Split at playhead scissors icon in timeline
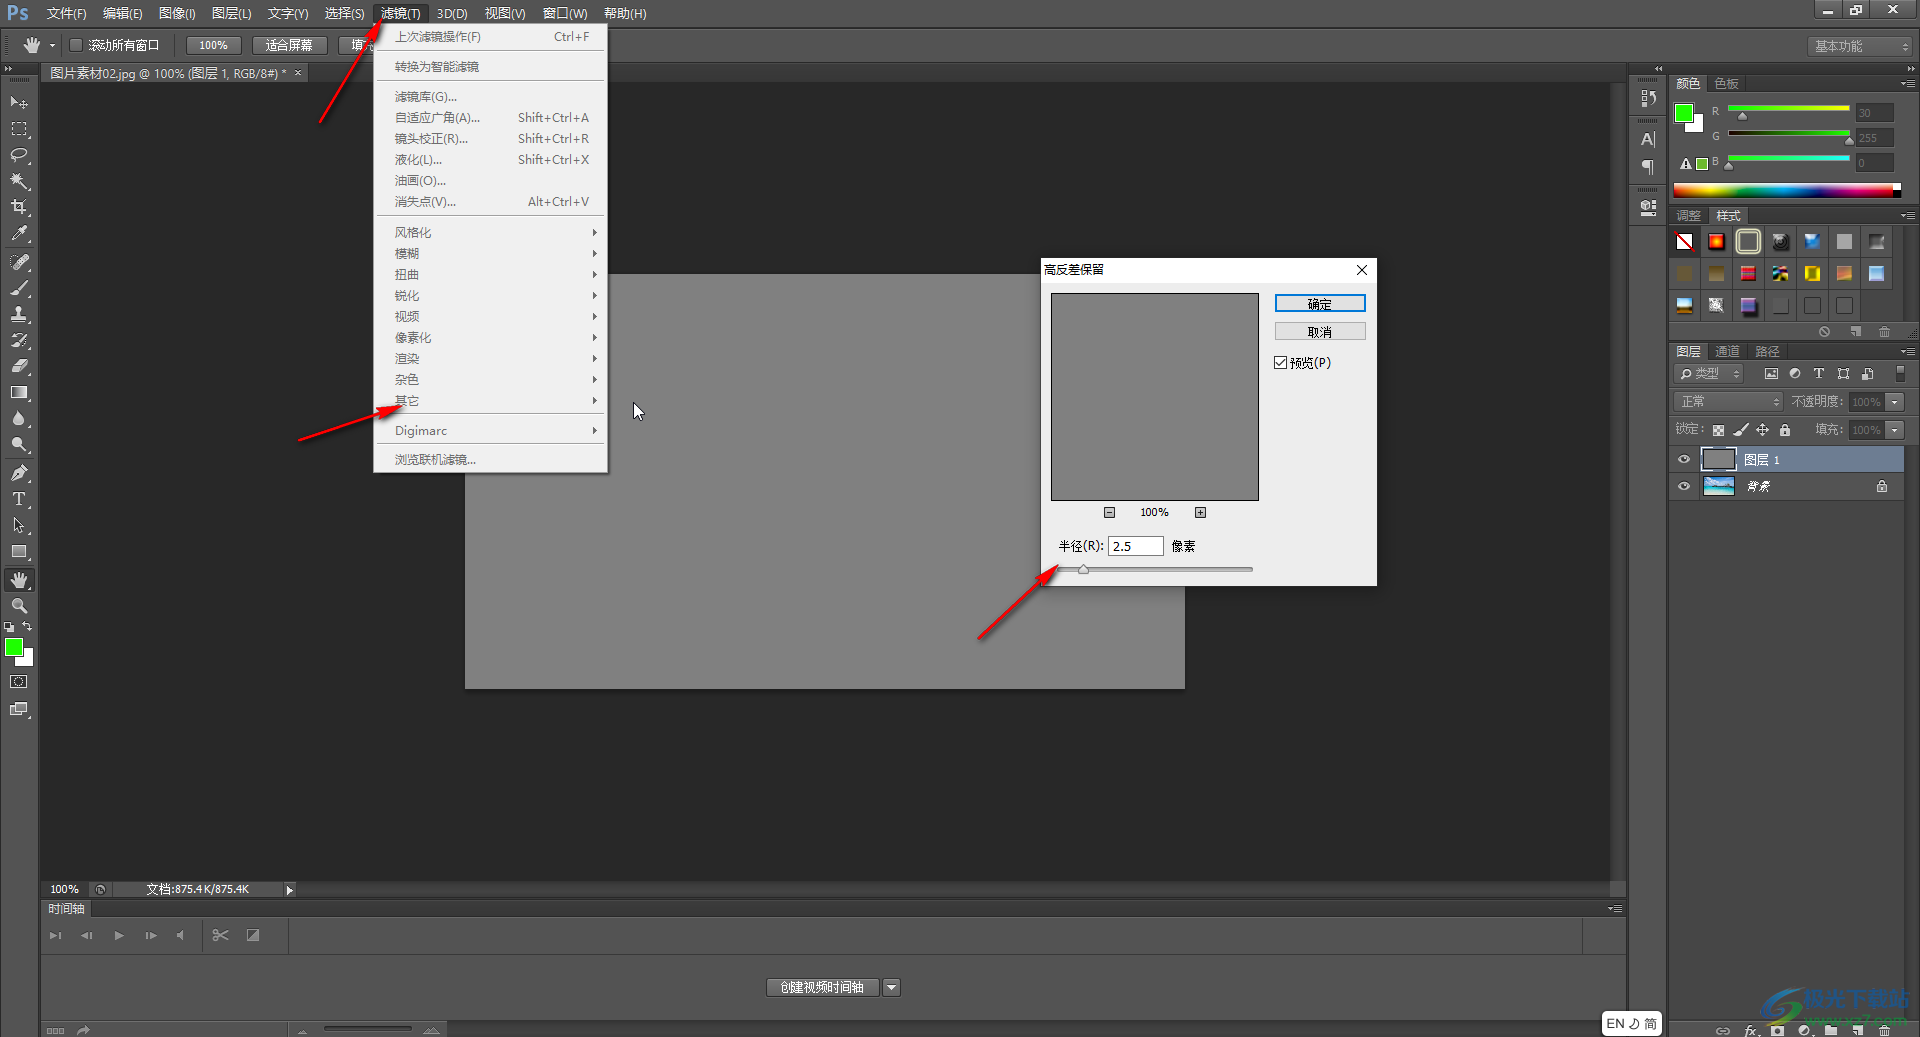This screenshot has width=1920, height=1037. tap(221, 935)
